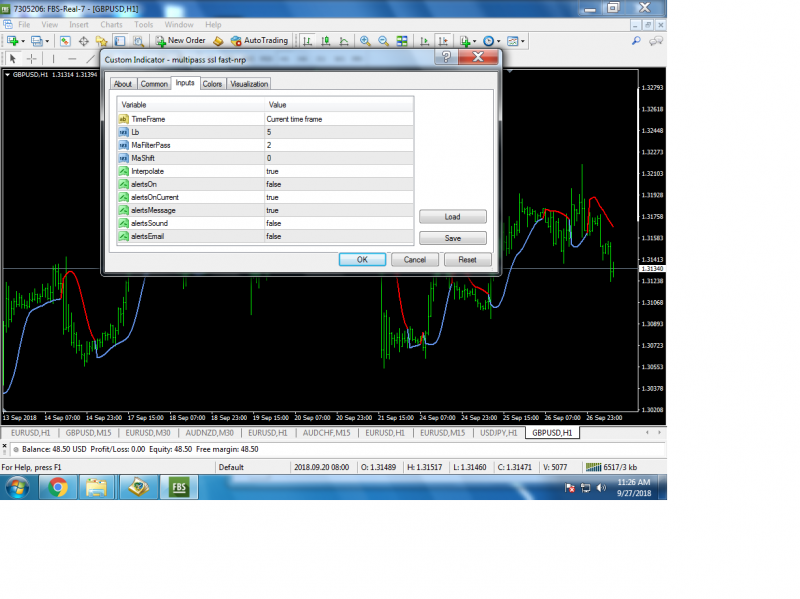Click the Zoom Out magnifier icon

pos(383,41)
